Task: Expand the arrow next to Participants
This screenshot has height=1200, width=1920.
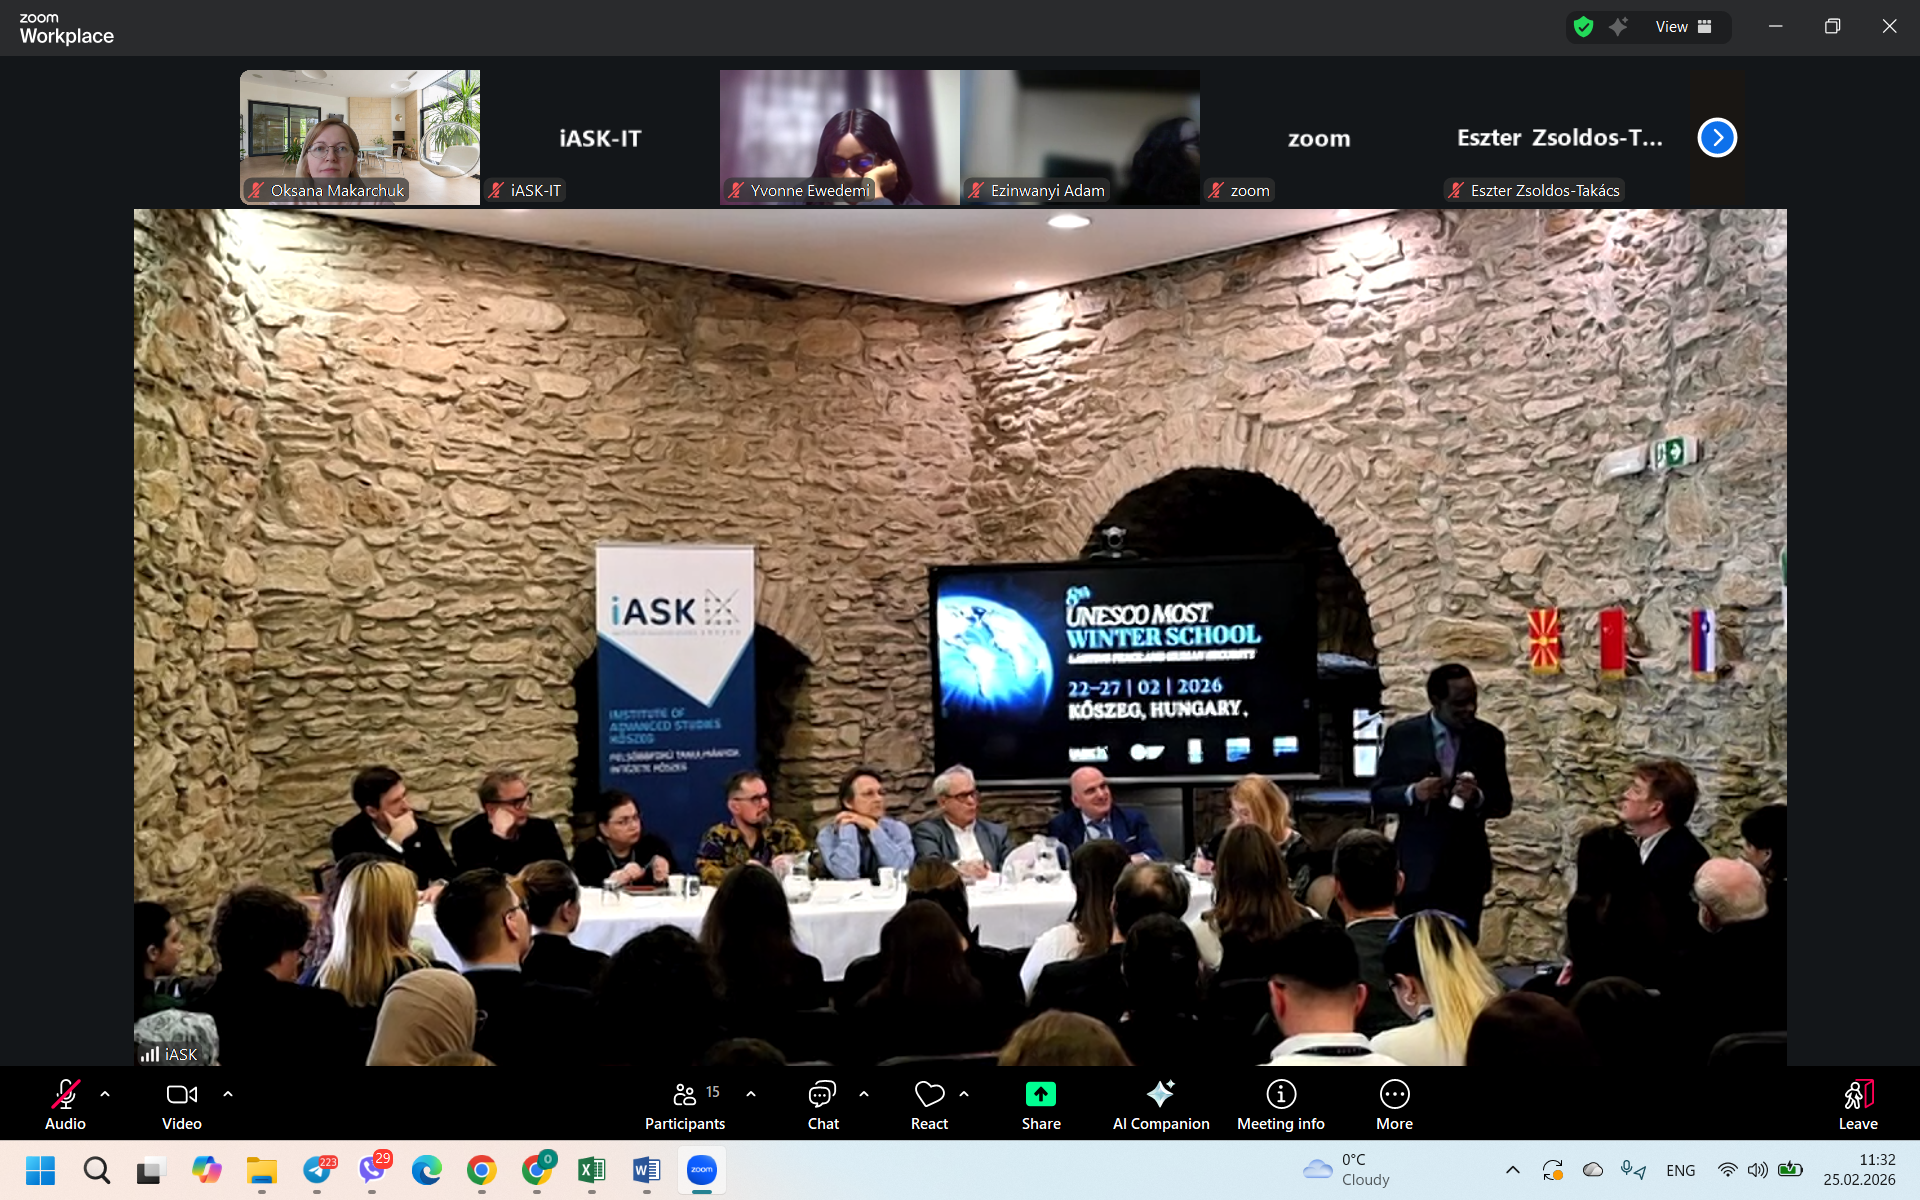Action: [x=751, y=1094]
